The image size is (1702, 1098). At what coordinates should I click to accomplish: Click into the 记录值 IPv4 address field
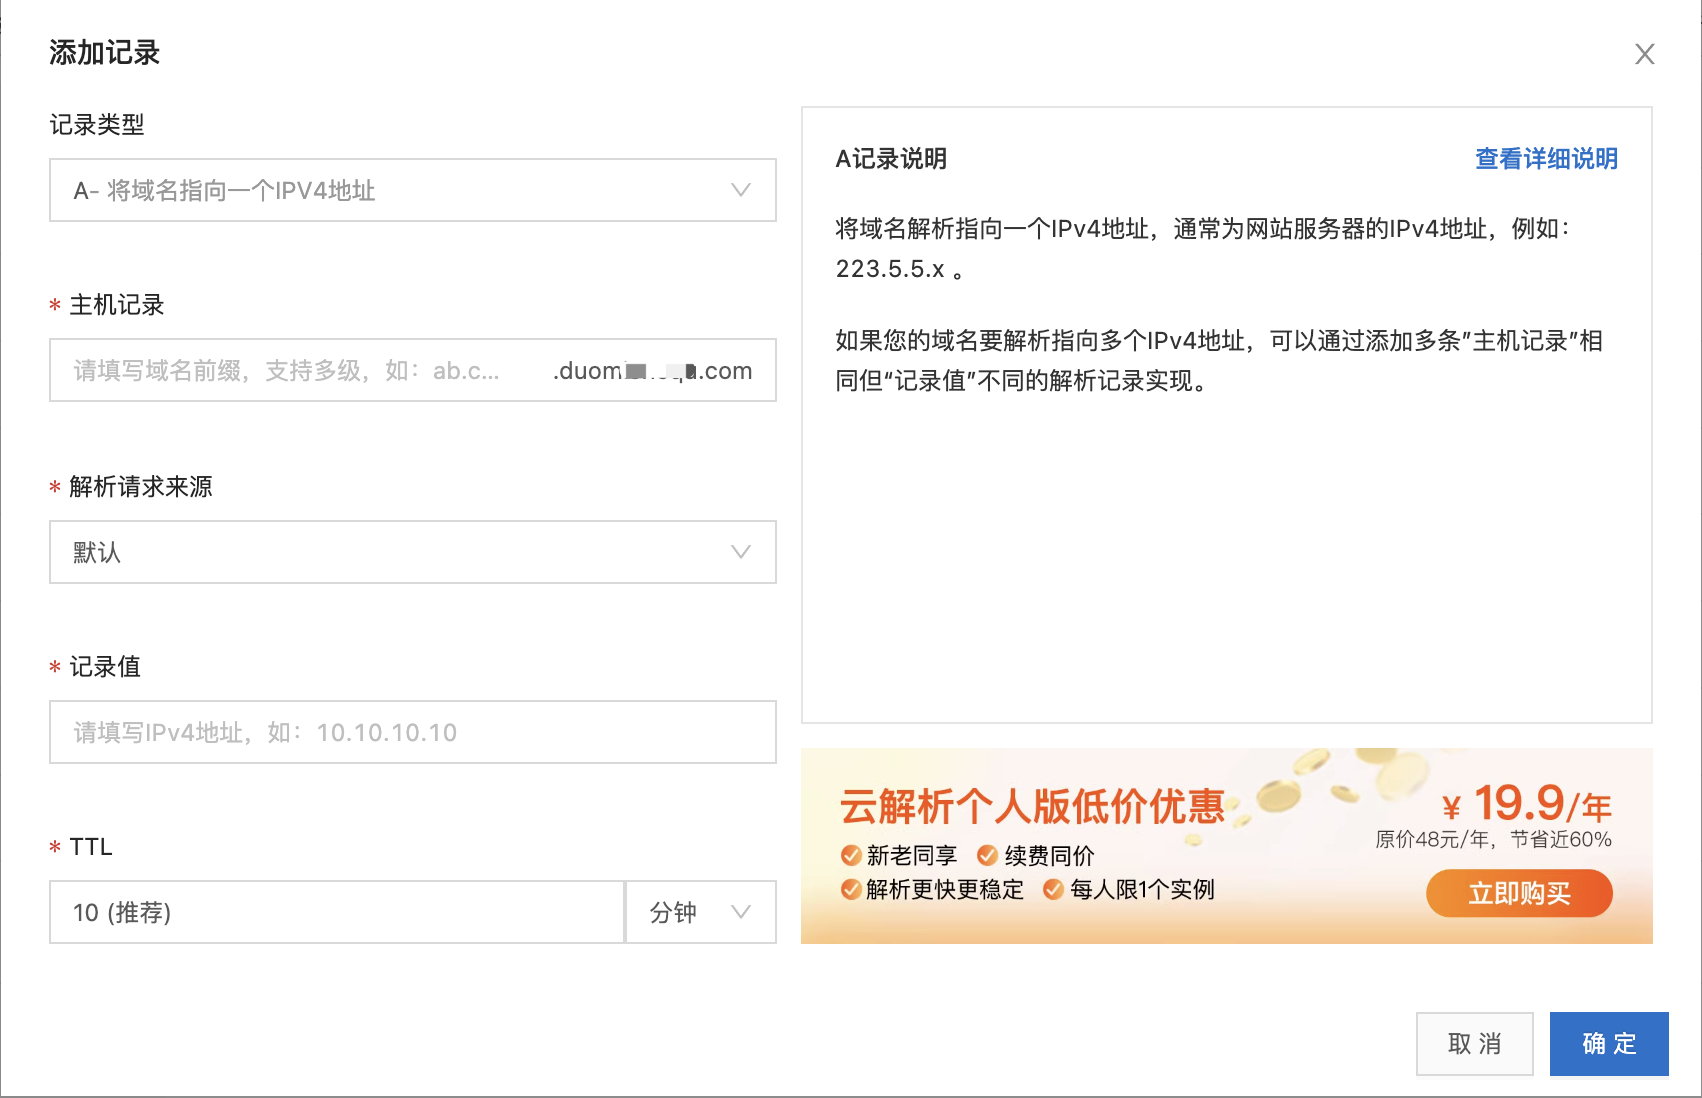[x=412, y=732]
